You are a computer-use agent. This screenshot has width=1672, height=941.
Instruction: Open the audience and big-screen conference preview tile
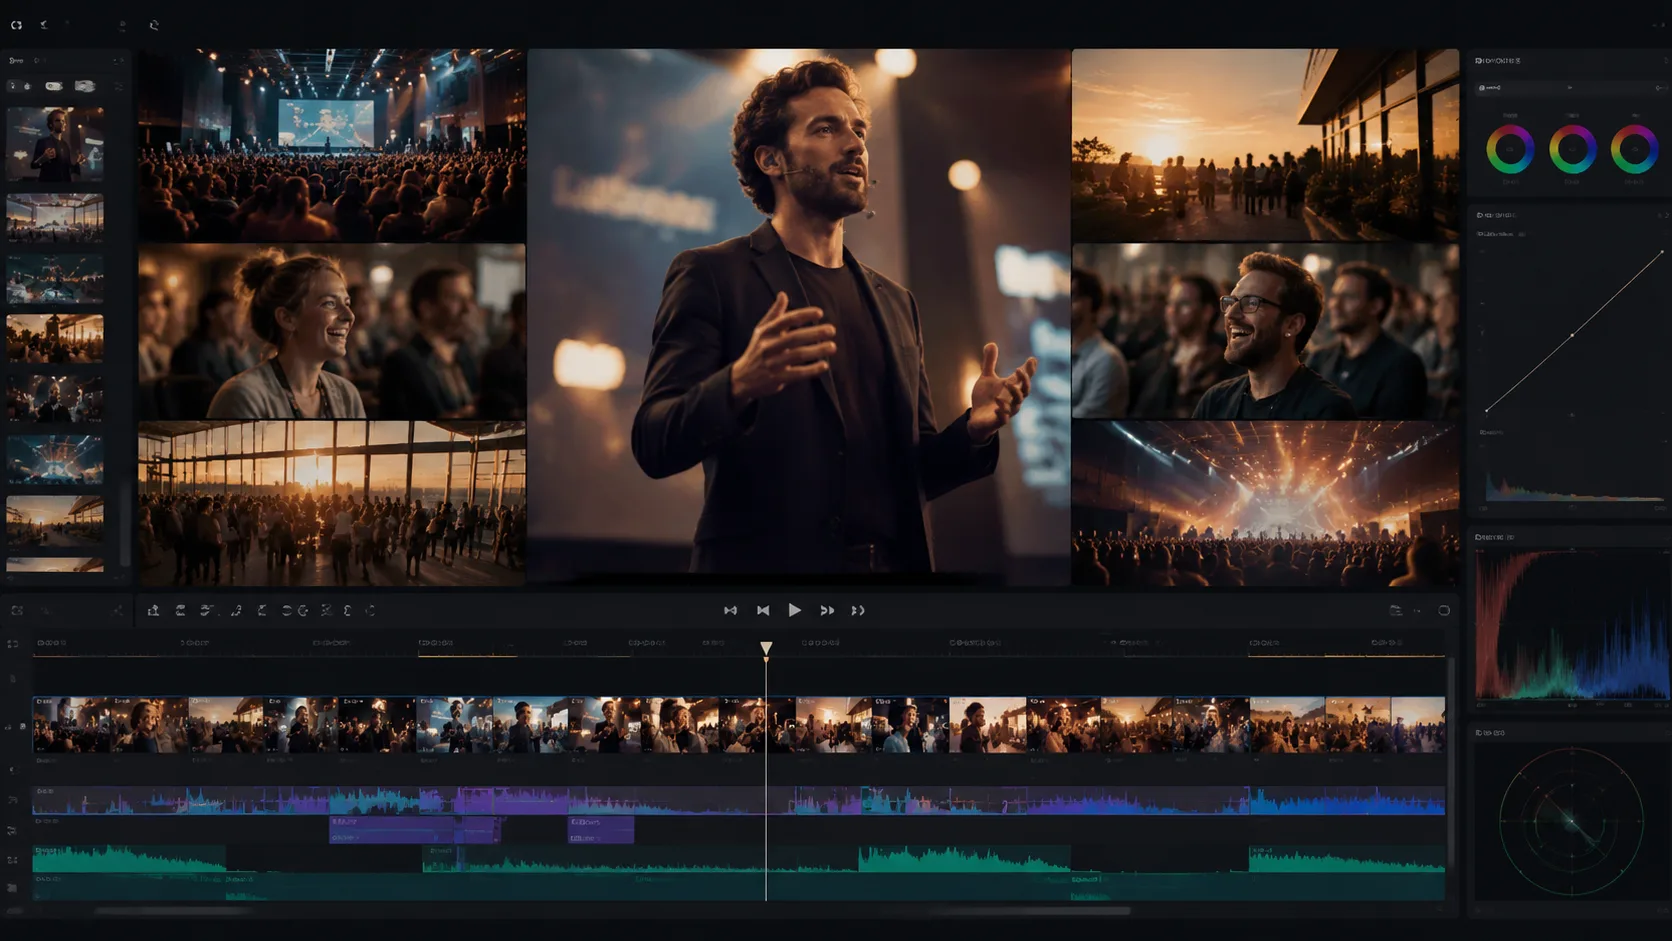(332, 145)
